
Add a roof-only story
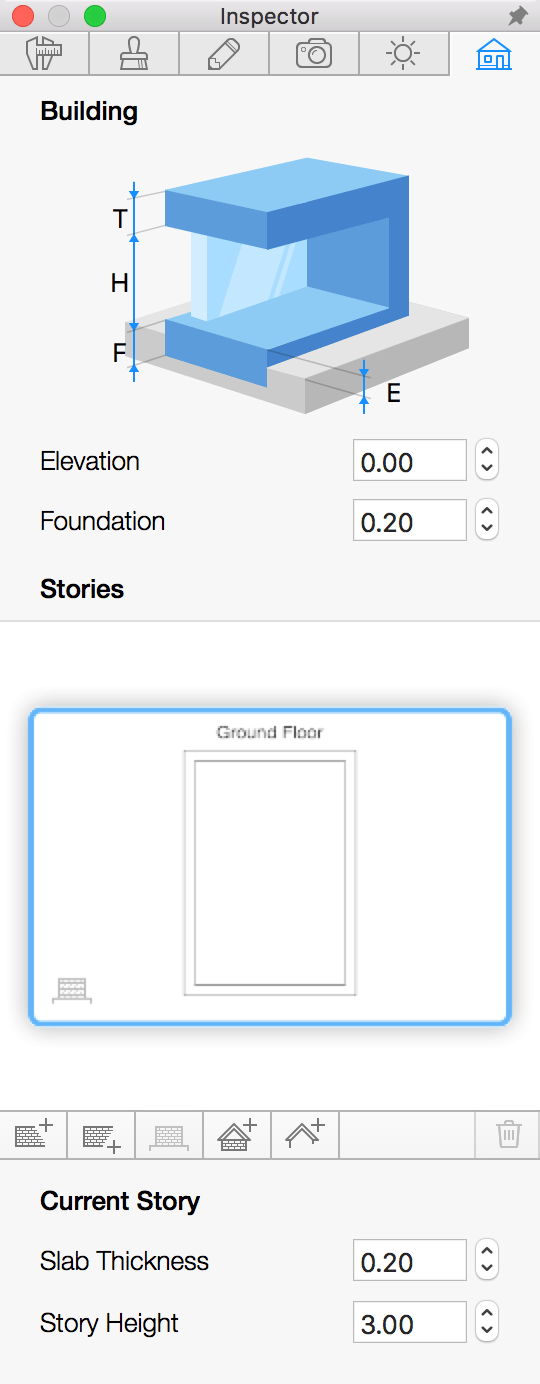pyautogui.click(x=305, y=1135)
